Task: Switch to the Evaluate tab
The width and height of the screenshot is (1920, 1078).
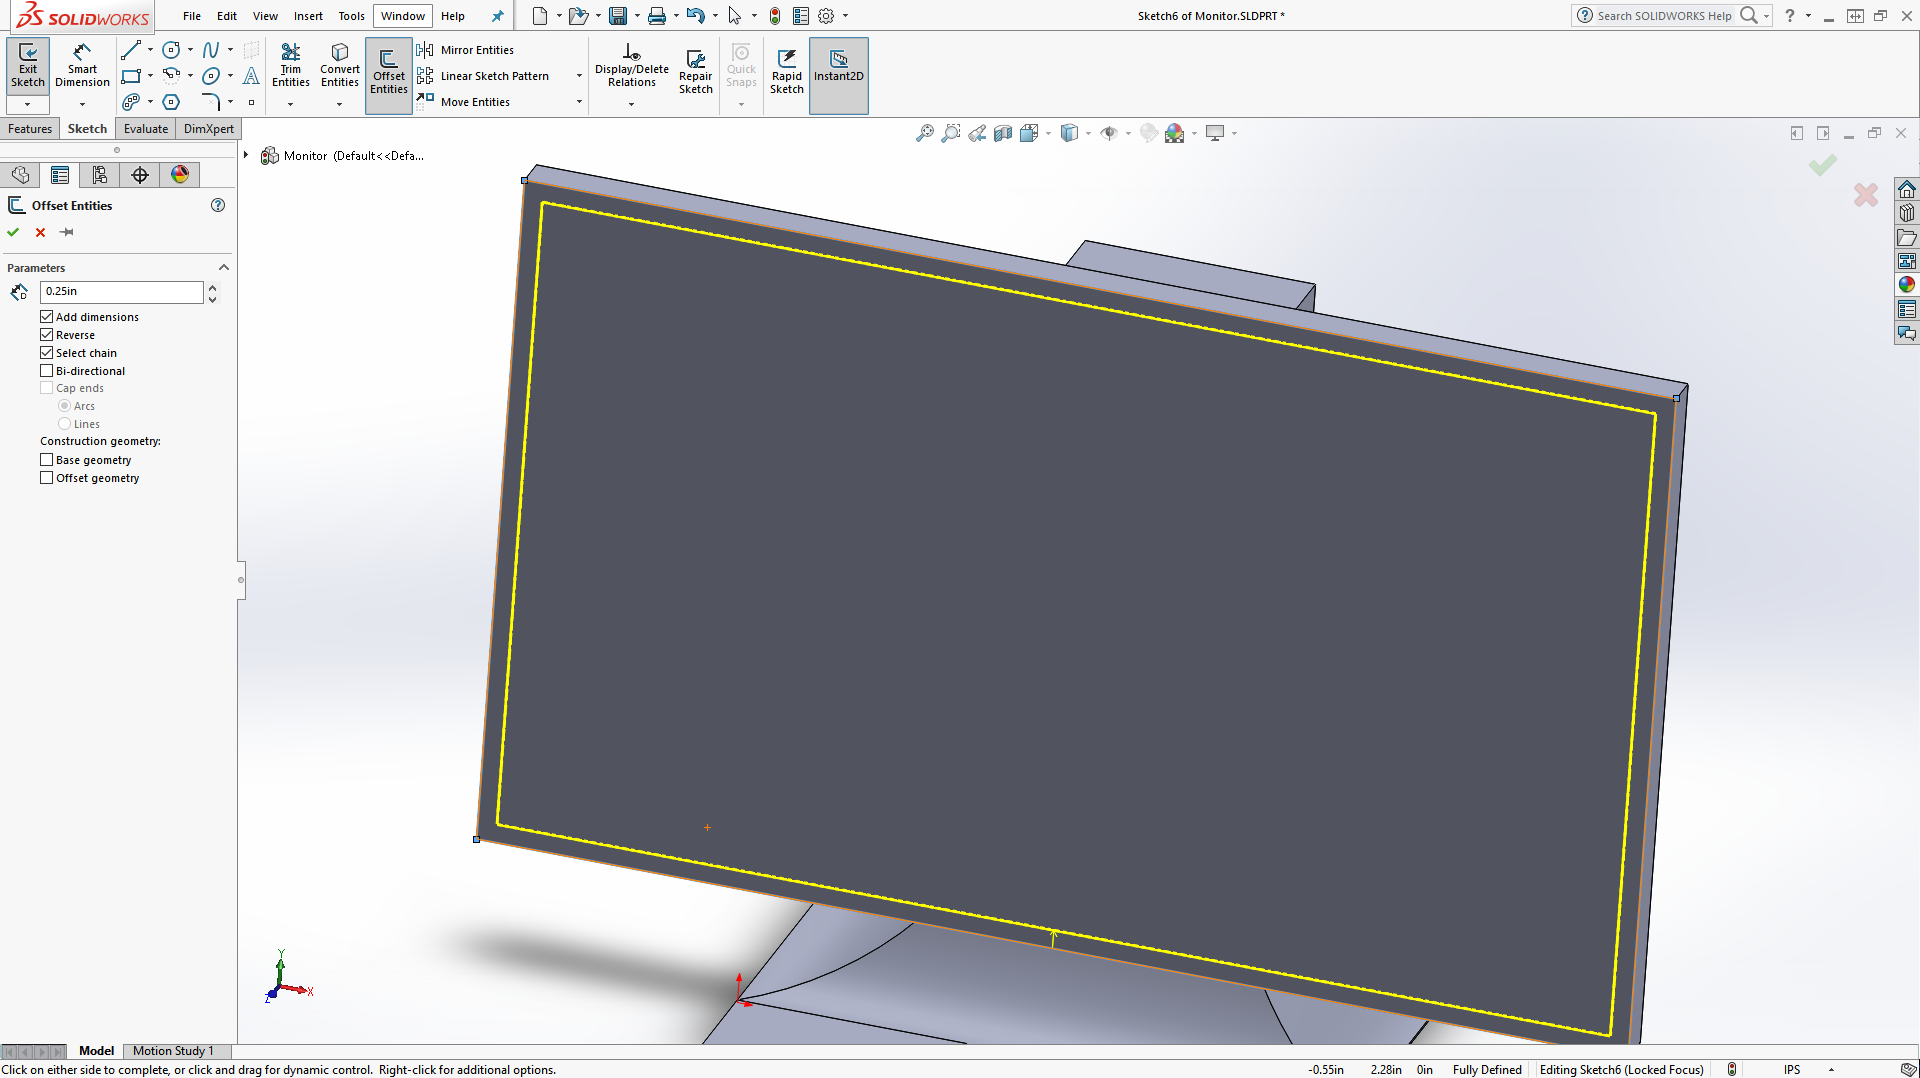Action: point(146,129)
